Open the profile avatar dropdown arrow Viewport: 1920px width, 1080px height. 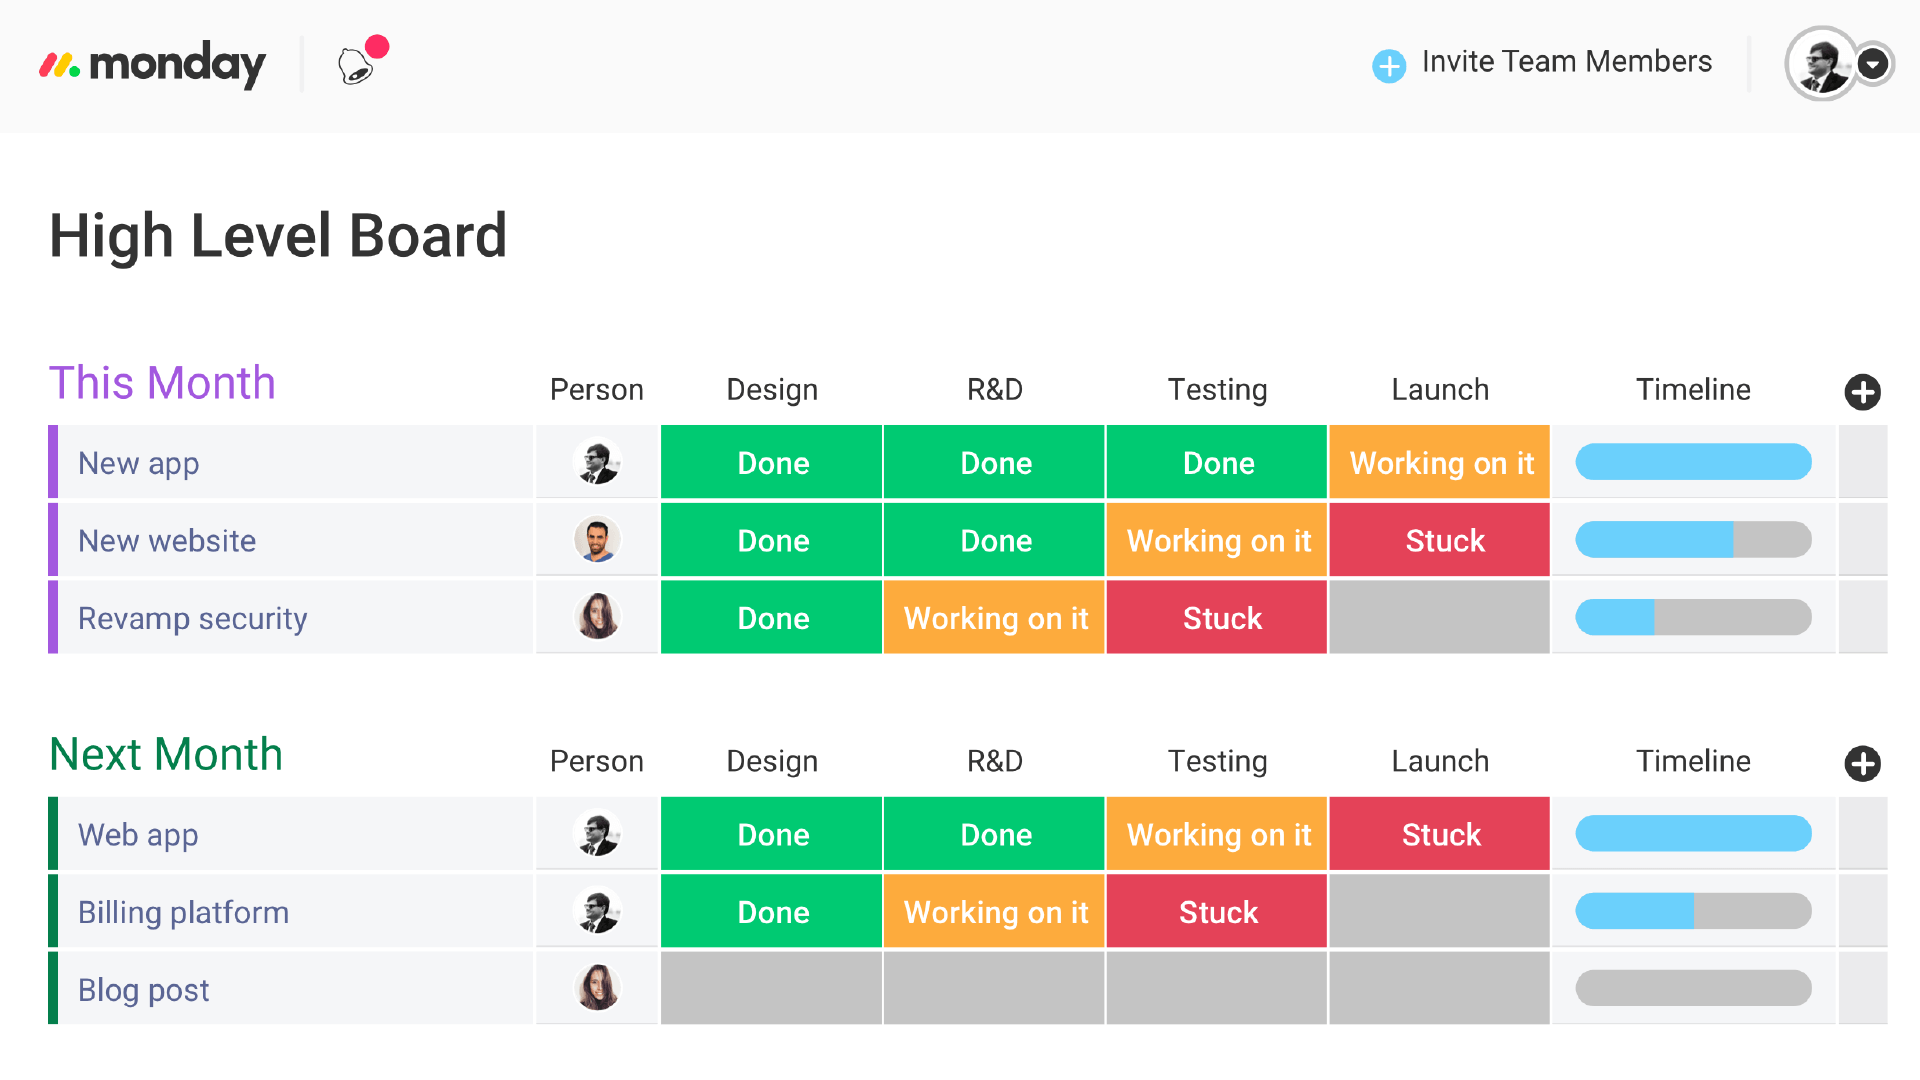tap(1872, 64)
